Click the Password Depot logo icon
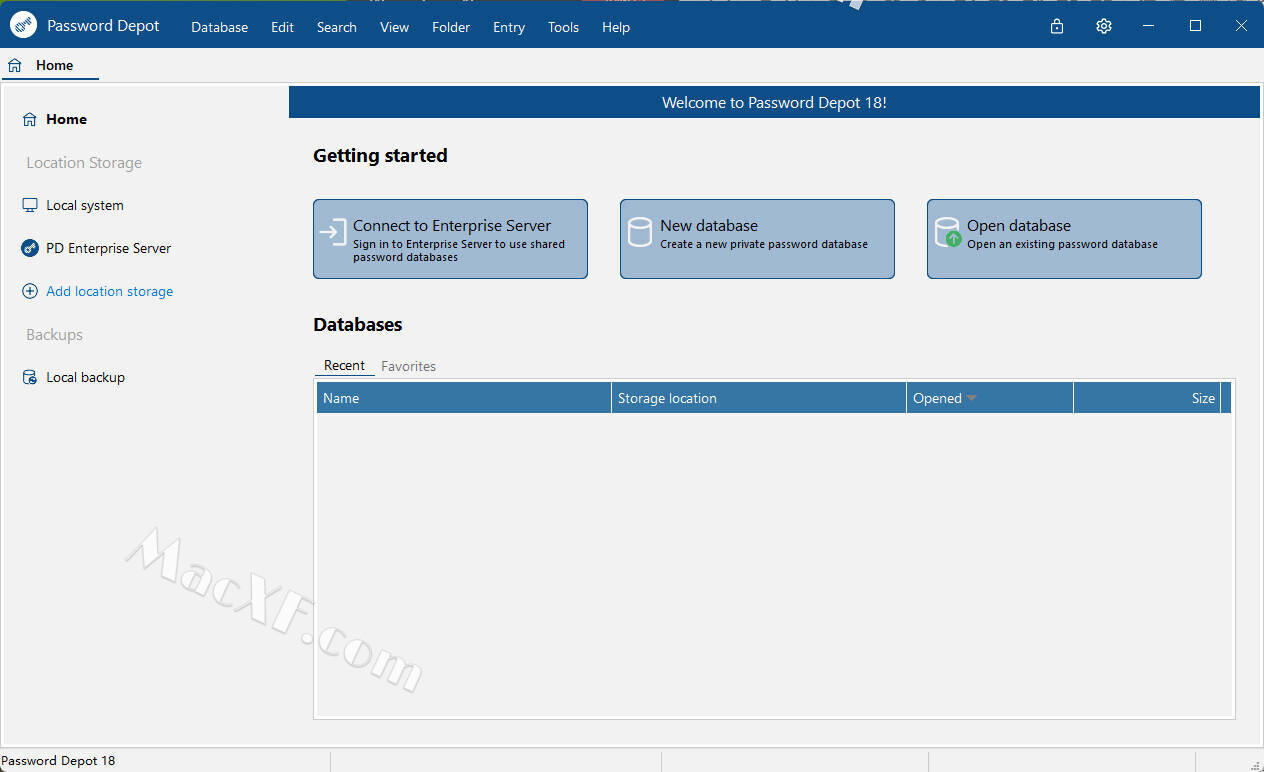1264x772 pixels. pyautogui.click(x=24, y=26)
